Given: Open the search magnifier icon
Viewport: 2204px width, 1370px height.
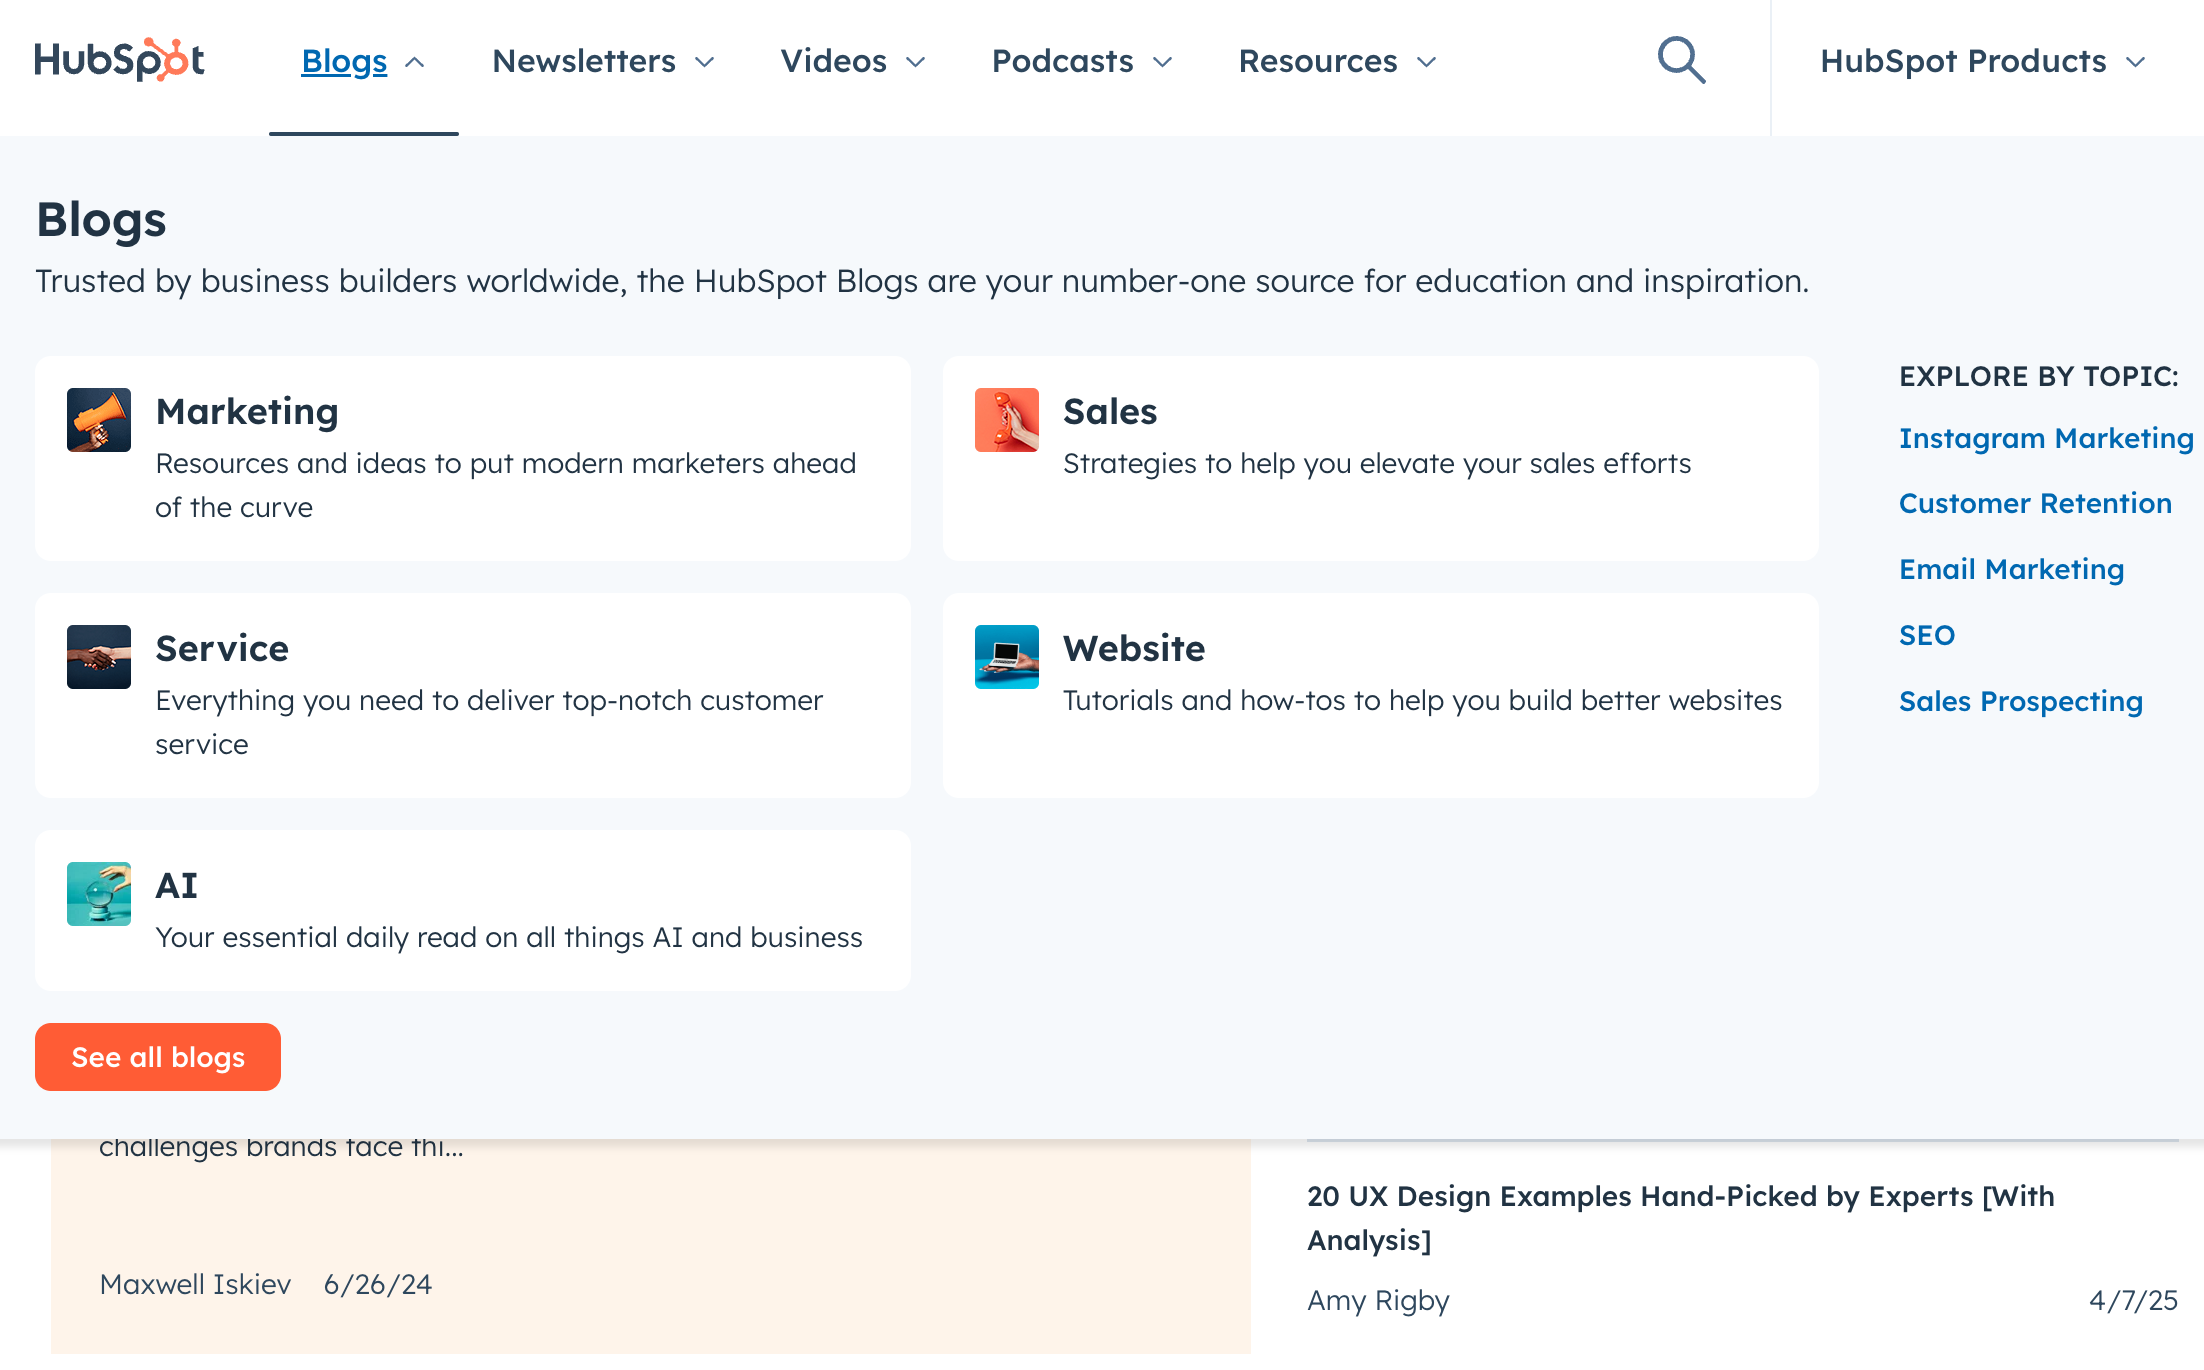Looking at the screenshot, I should (1681, 61).
